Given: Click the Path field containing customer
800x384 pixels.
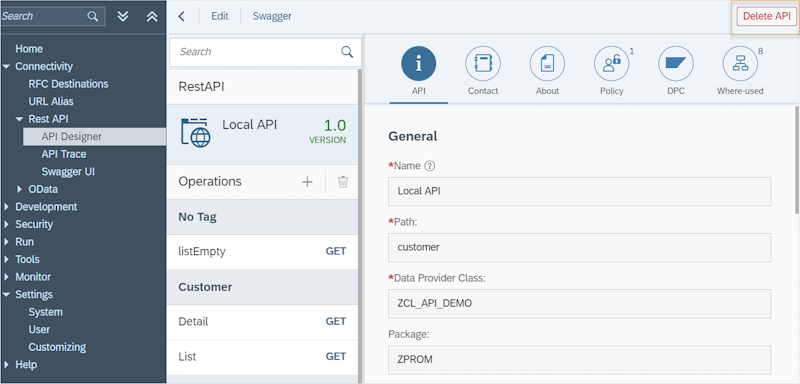Looking at the screenshot, I should point(580,248).
